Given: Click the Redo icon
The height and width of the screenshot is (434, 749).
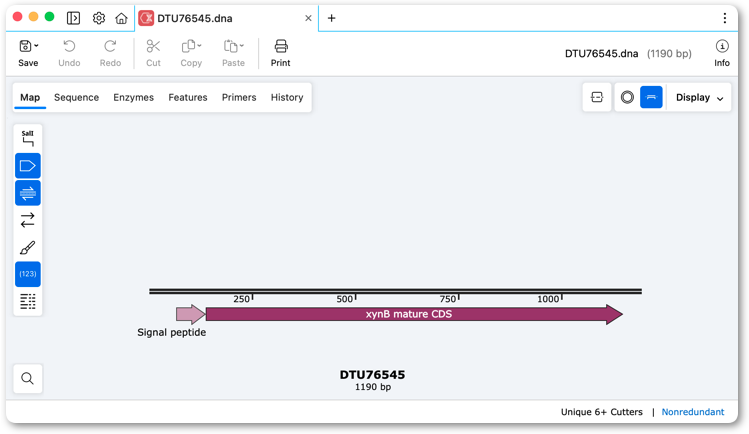Looking at the screenshot, I should tap(110, 46).
